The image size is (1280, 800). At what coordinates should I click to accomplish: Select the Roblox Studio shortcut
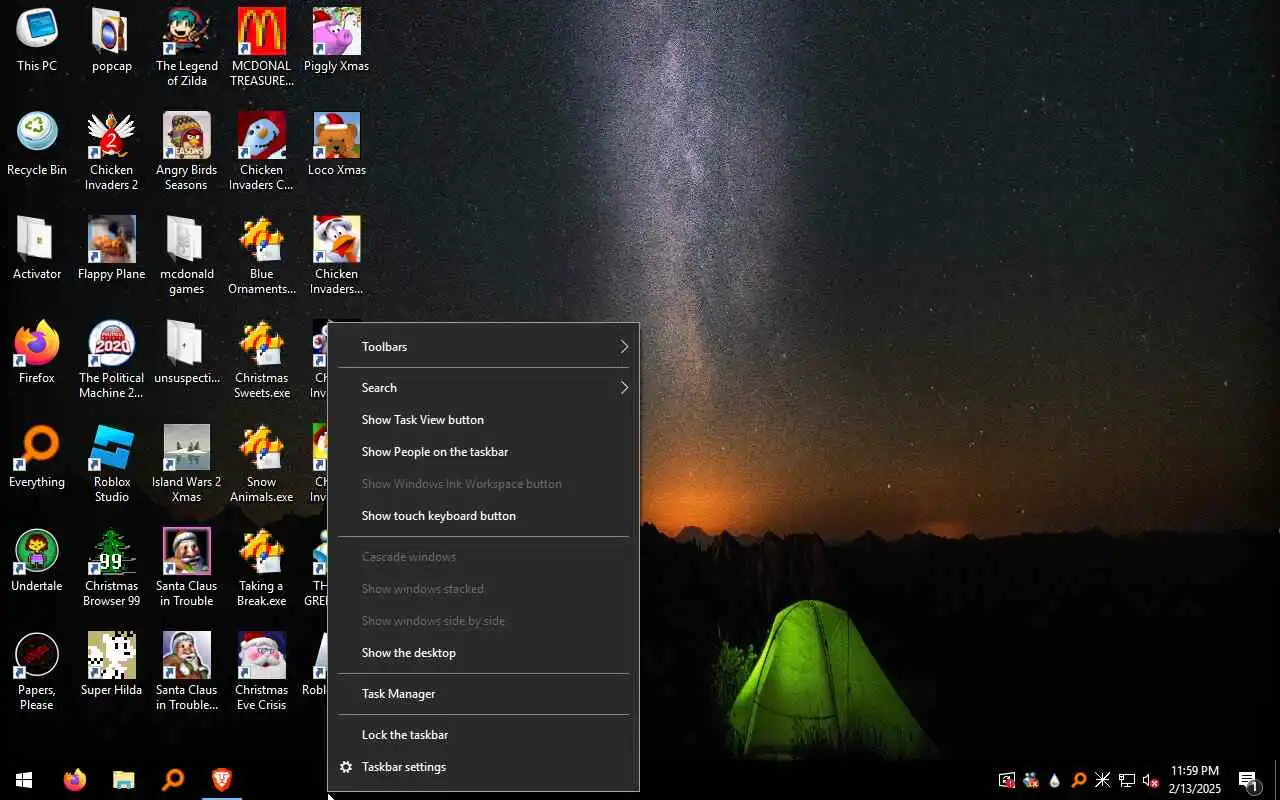tap(112, 464)
